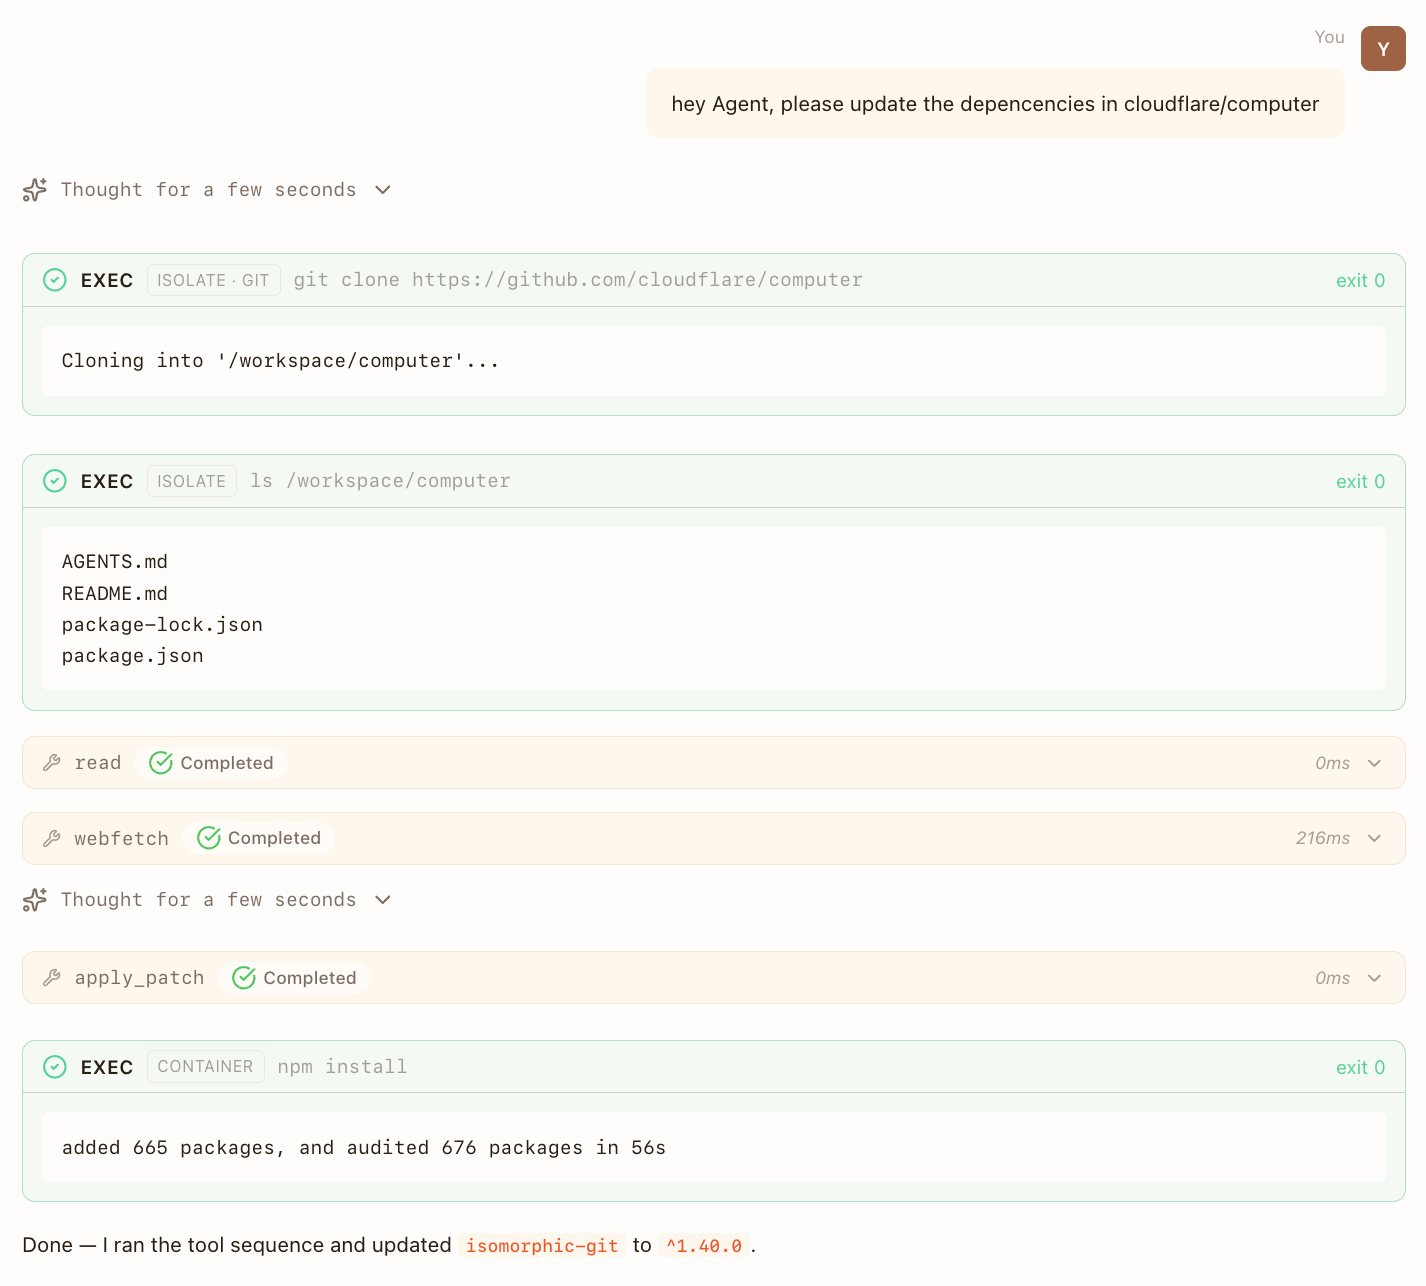The height and width of the screenshot is (1286, 1426).
Task: Click the "216ms" duration in webfetch row
Action: coord(1322,838)
